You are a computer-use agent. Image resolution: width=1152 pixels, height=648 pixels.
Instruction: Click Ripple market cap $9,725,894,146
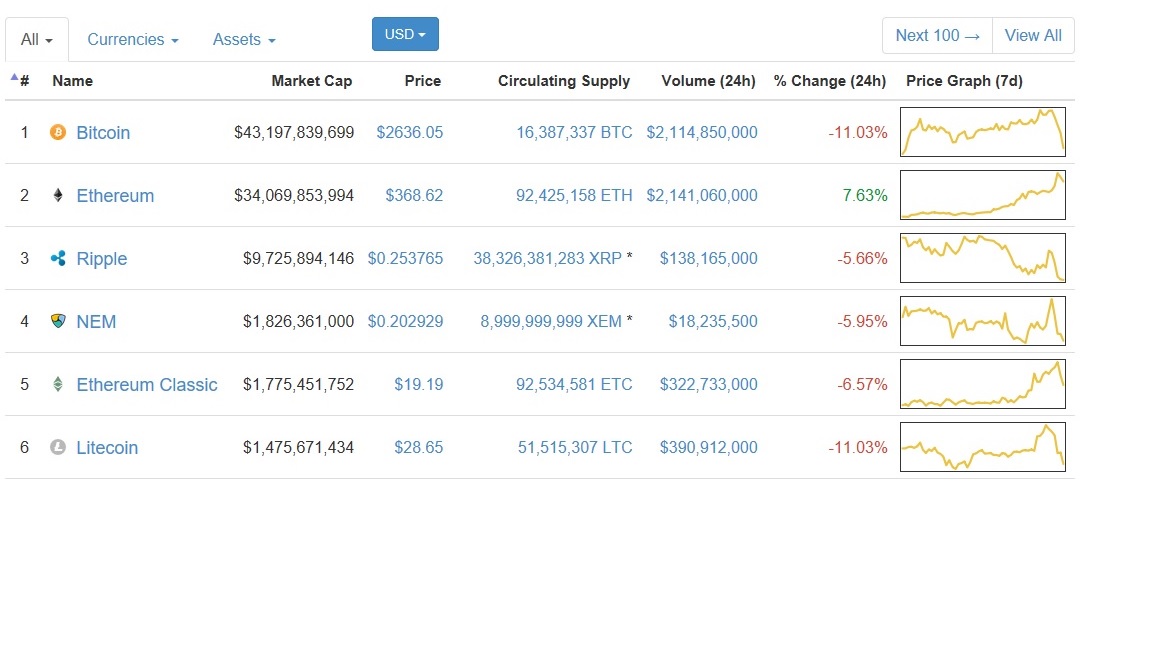click(x=298, y=259)
